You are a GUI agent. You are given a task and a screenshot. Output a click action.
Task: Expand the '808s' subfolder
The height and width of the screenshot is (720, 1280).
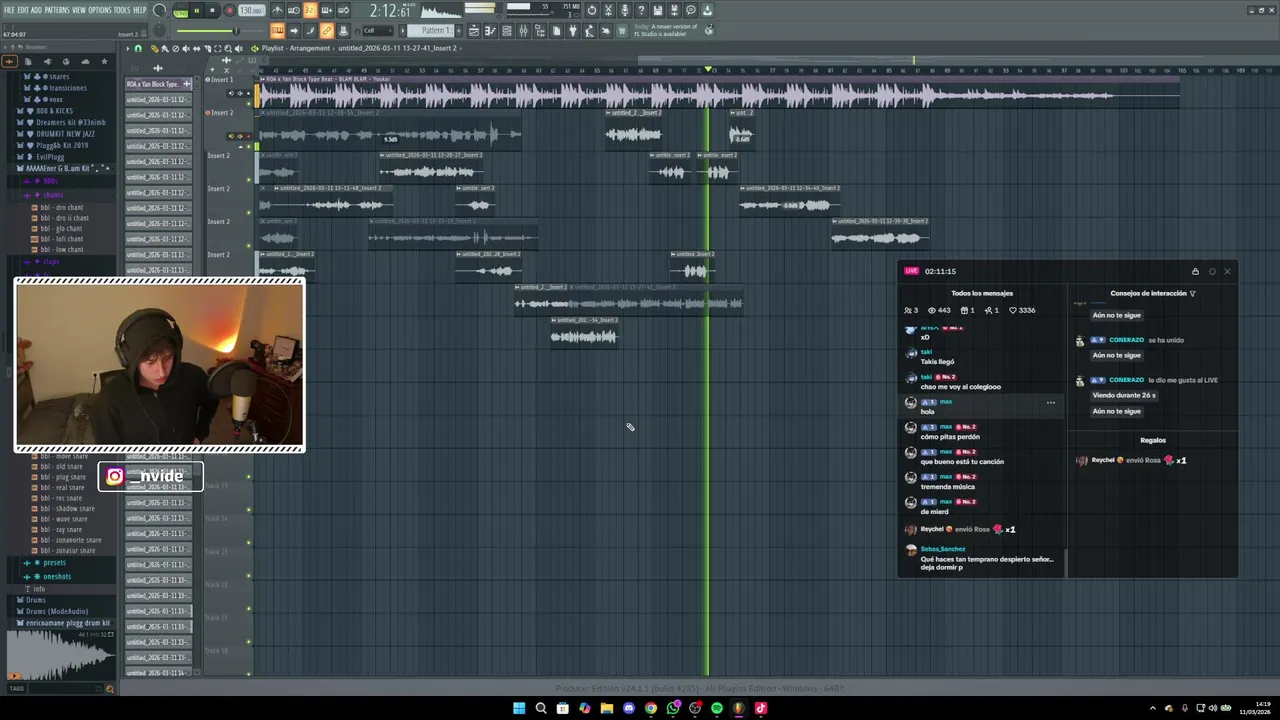click(50, 181)
